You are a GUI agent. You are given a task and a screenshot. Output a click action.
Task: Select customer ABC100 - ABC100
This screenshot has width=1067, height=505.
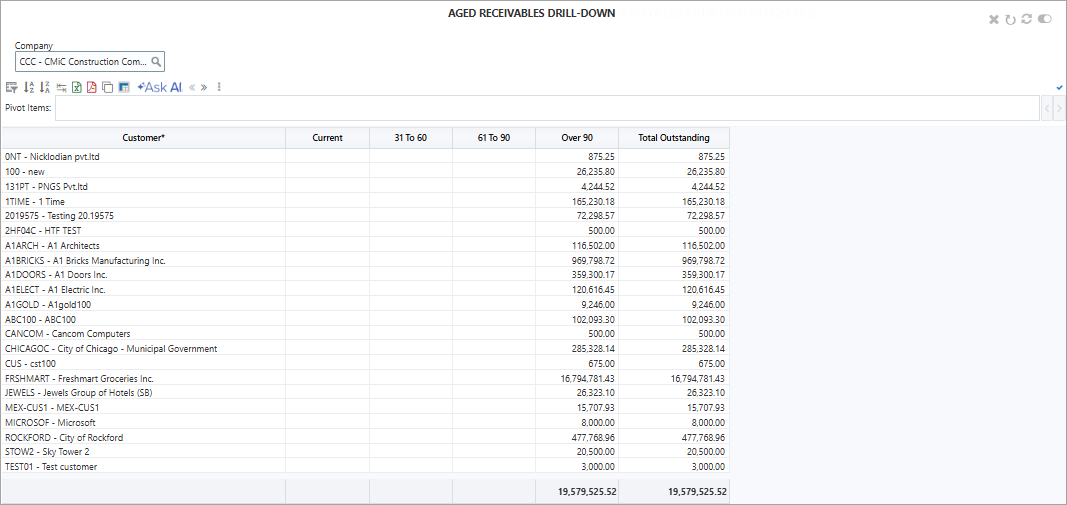tap(40, 319)
